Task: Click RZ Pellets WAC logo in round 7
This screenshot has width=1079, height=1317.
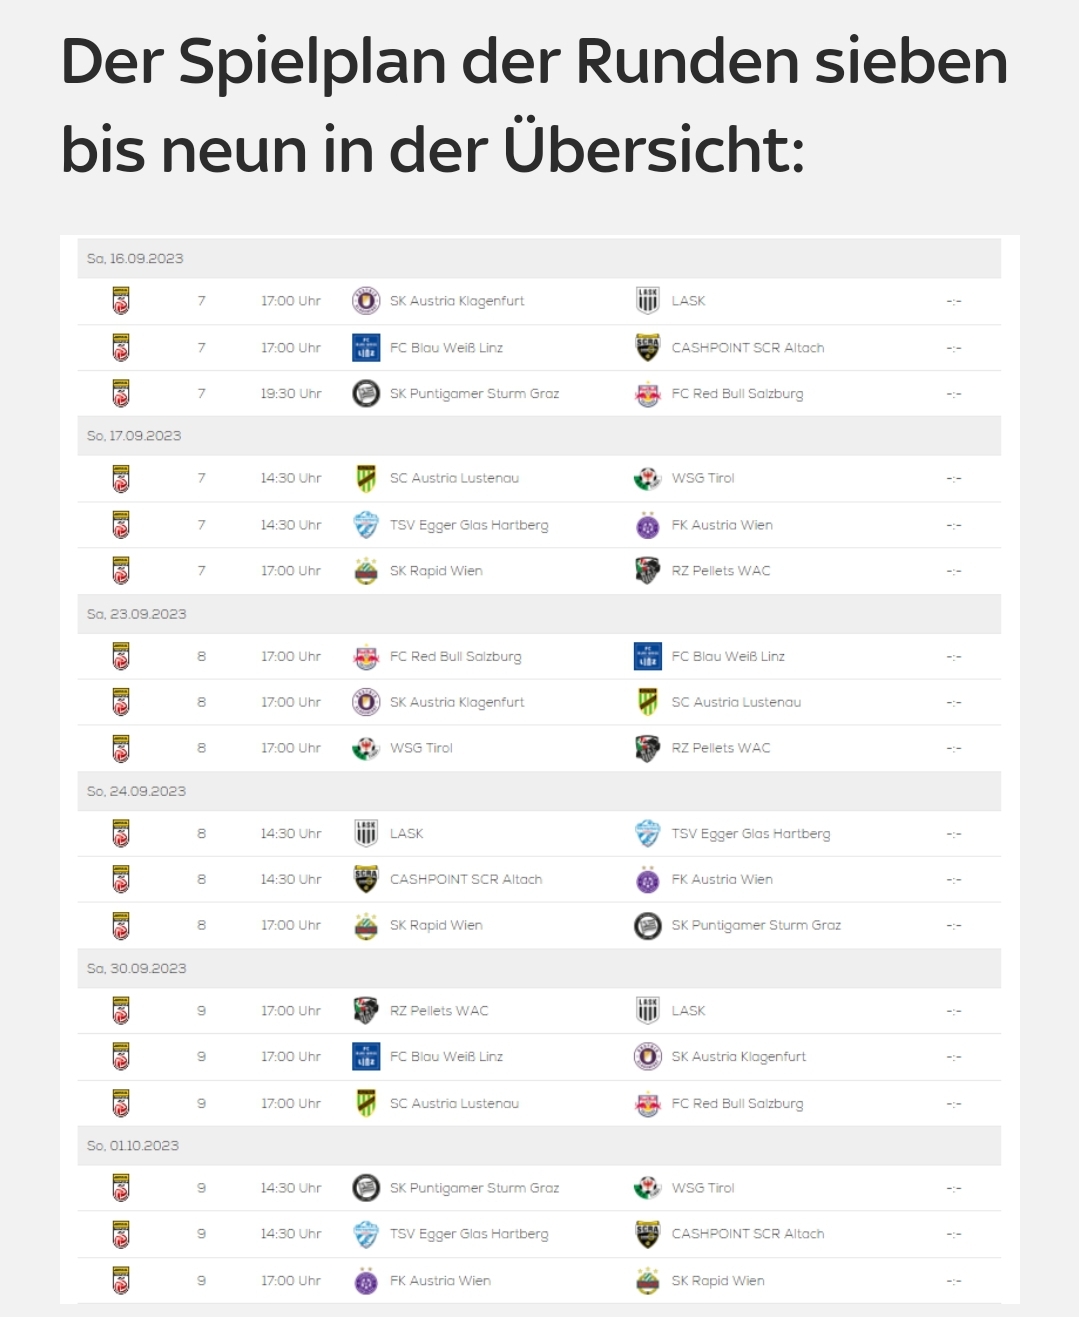Action: (648, 570)
